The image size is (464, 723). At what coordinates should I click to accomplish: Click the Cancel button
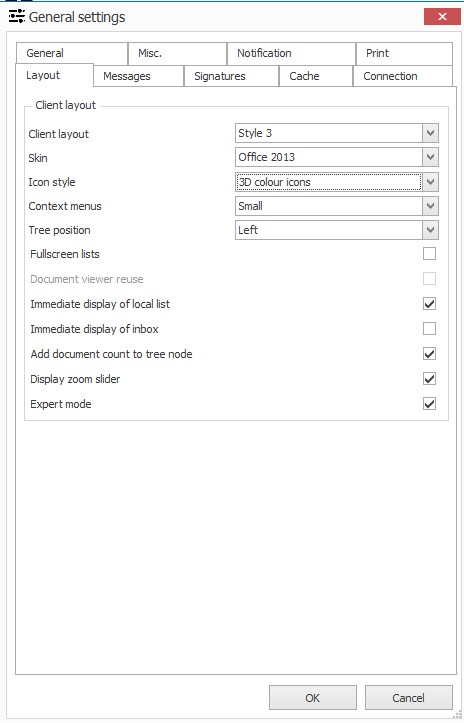click(409, 698)
